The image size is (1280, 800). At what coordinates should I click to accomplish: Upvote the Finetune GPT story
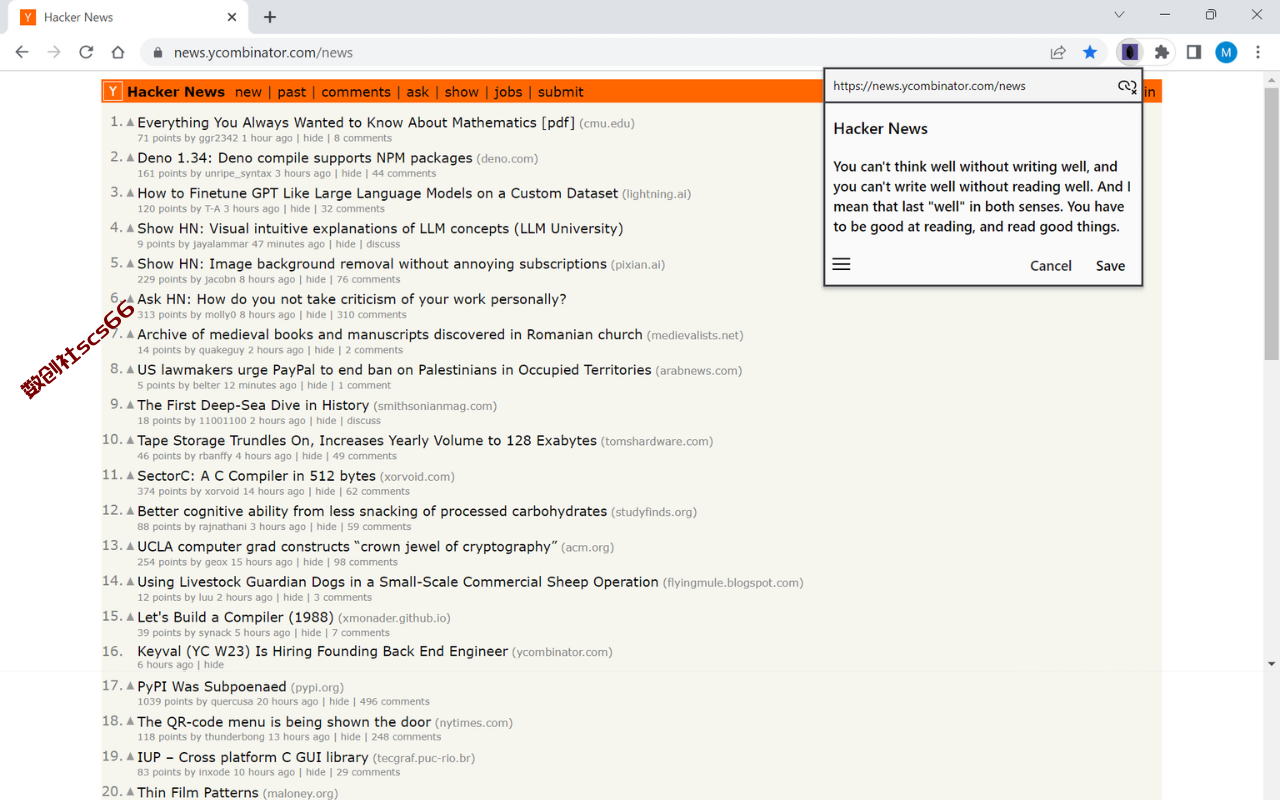tap(130, 193)
